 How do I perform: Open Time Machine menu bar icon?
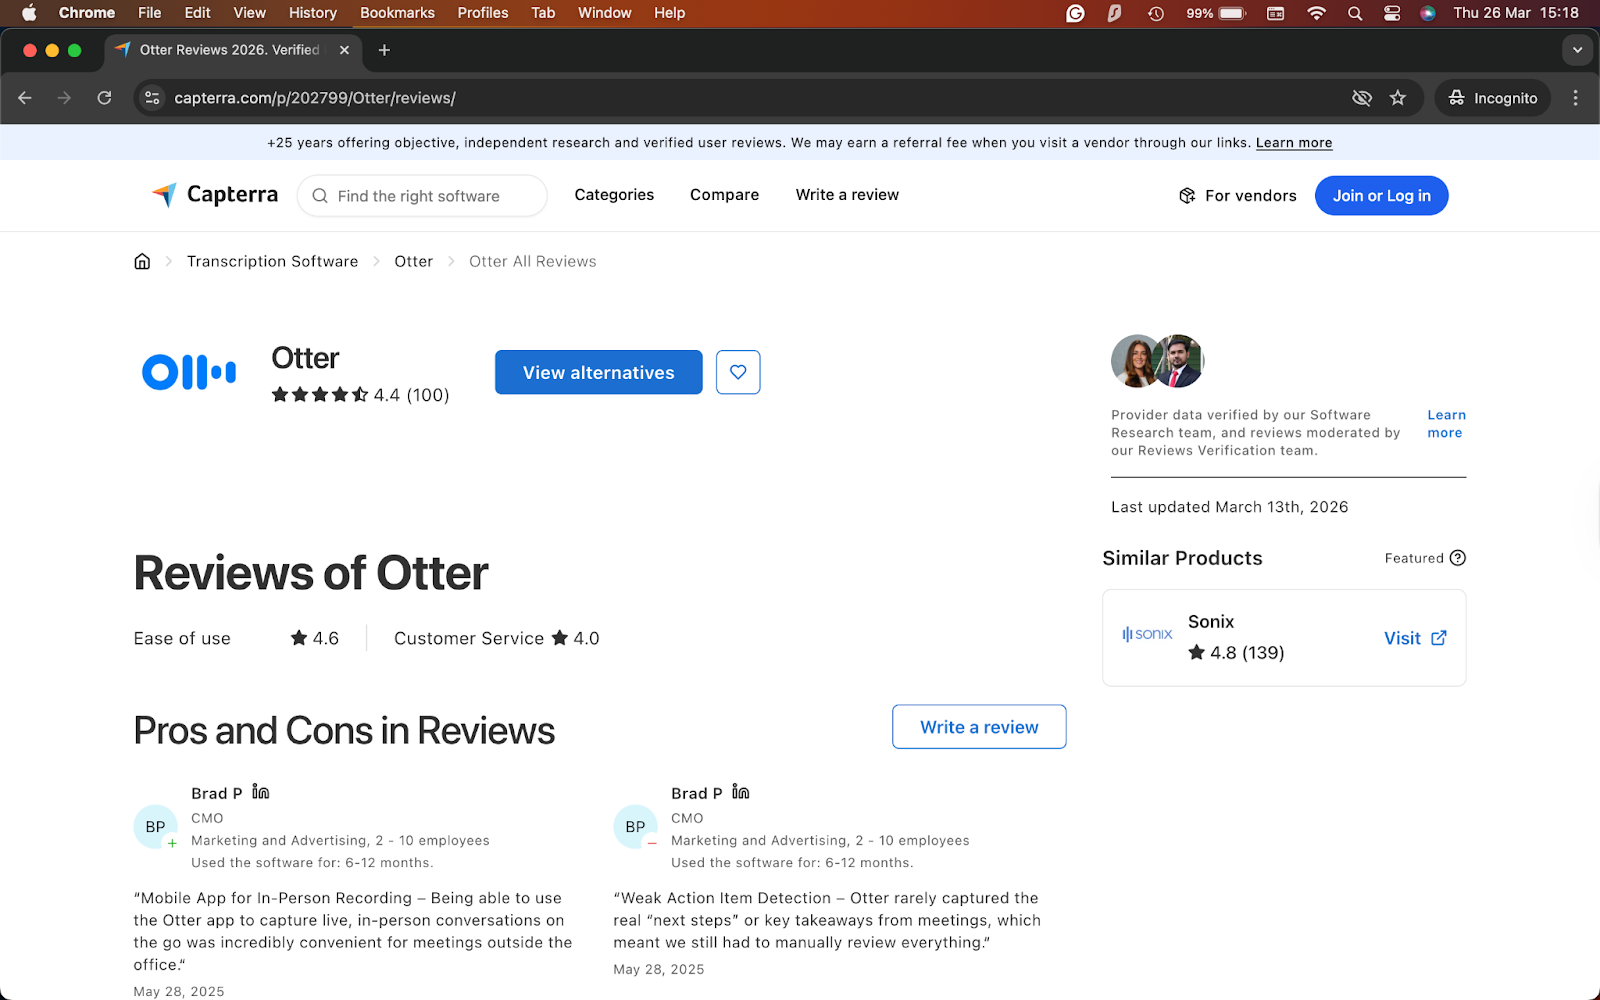click(x=1156, y=13)
